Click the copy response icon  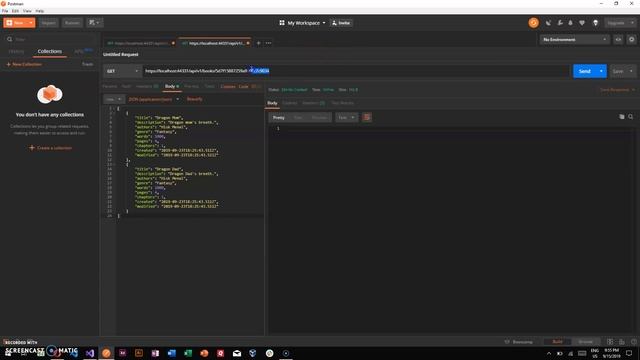(621, 117)
